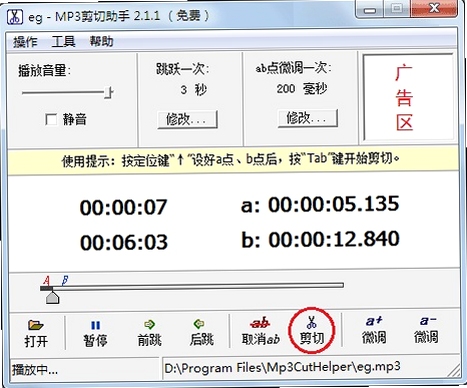Click the b: 00:00:12.840 time display
This screenshot has width=467, height=388.
click(320, 239)
